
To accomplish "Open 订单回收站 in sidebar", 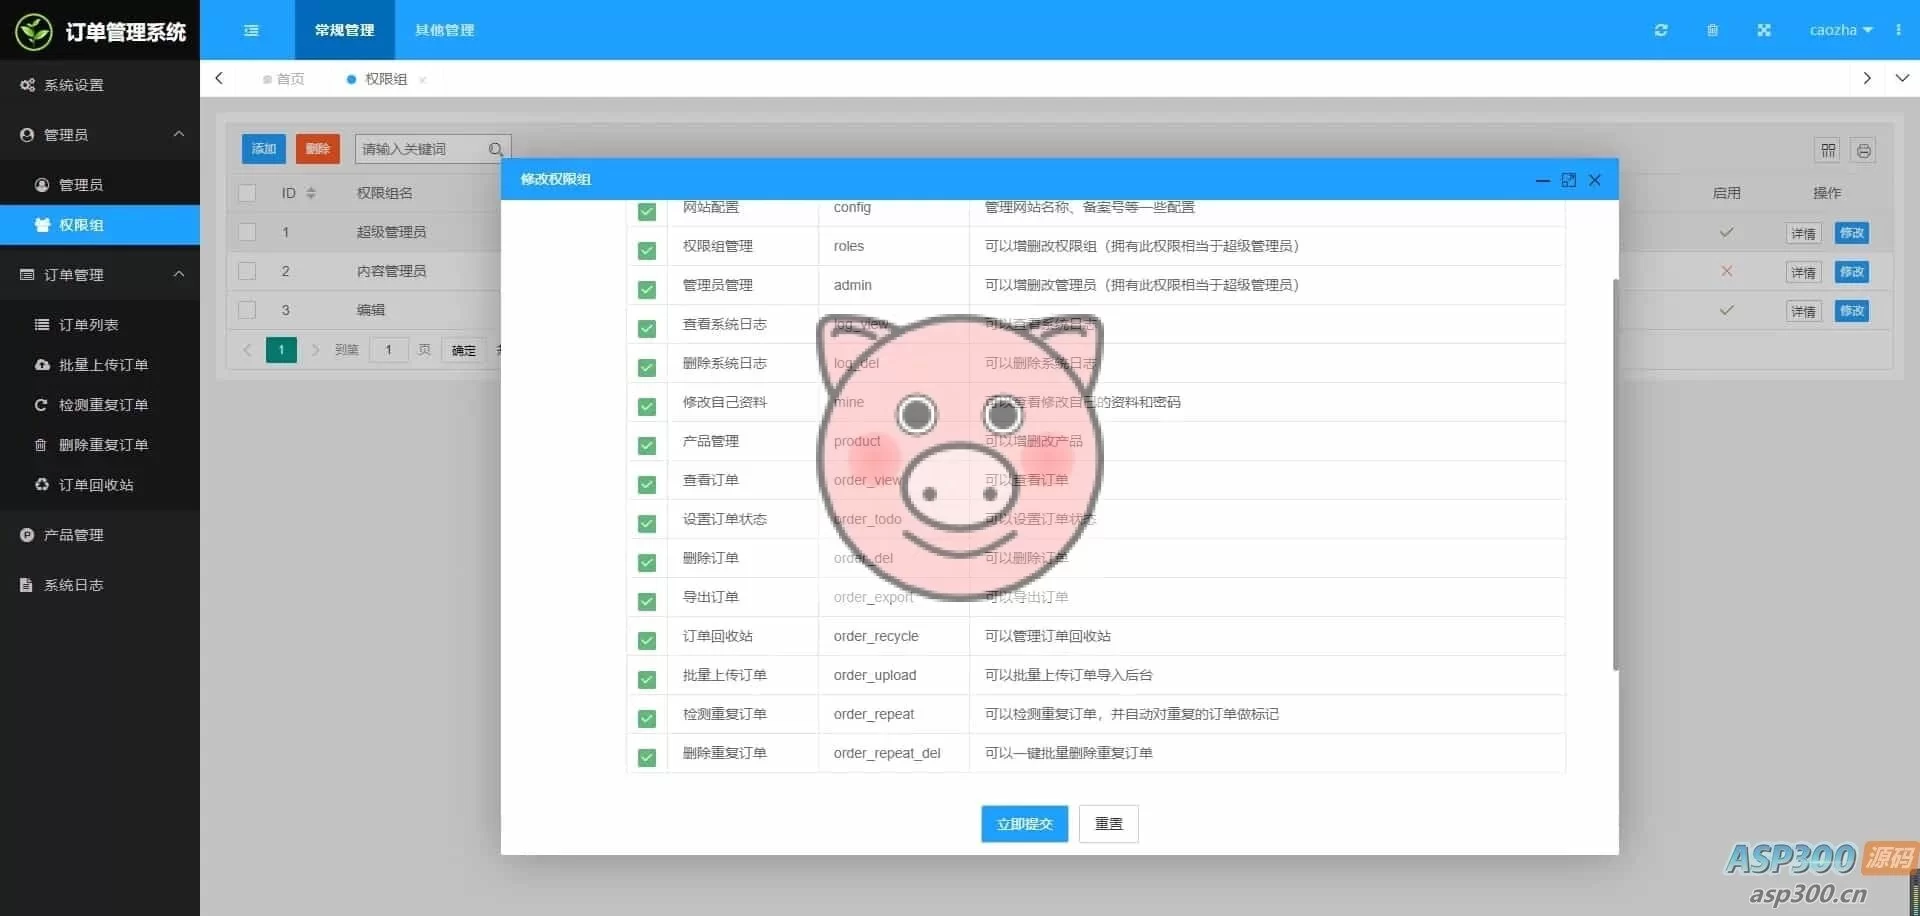I will [x=100, y=485].
